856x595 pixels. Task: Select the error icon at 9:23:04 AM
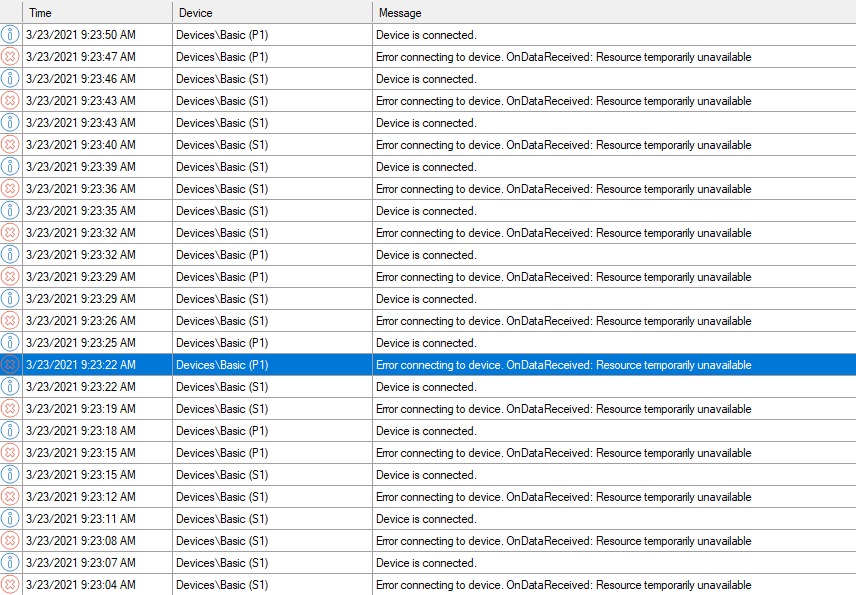pos(10,585)
